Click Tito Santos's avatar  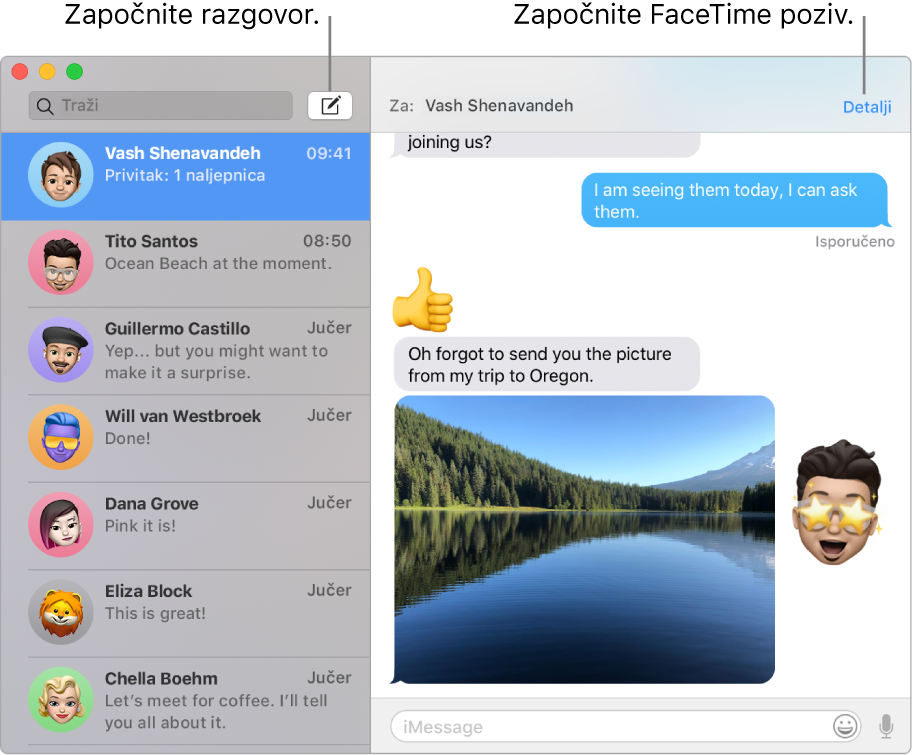tap(60, 262)
